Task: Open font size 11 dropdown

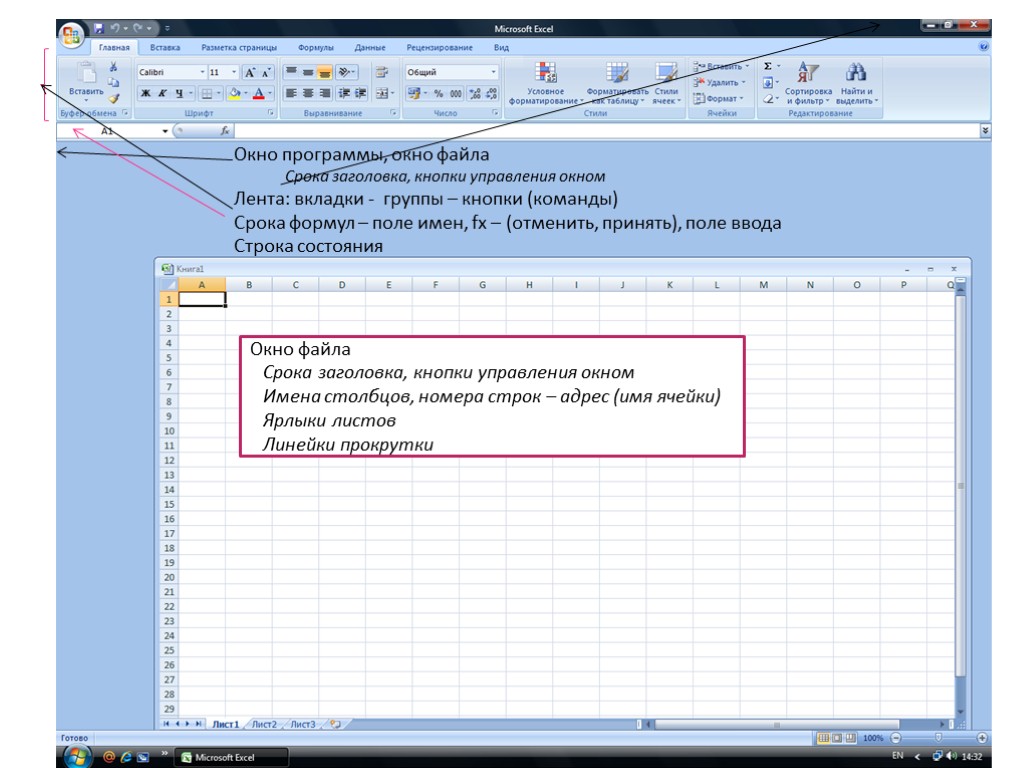Action: (x=234, y=72)
